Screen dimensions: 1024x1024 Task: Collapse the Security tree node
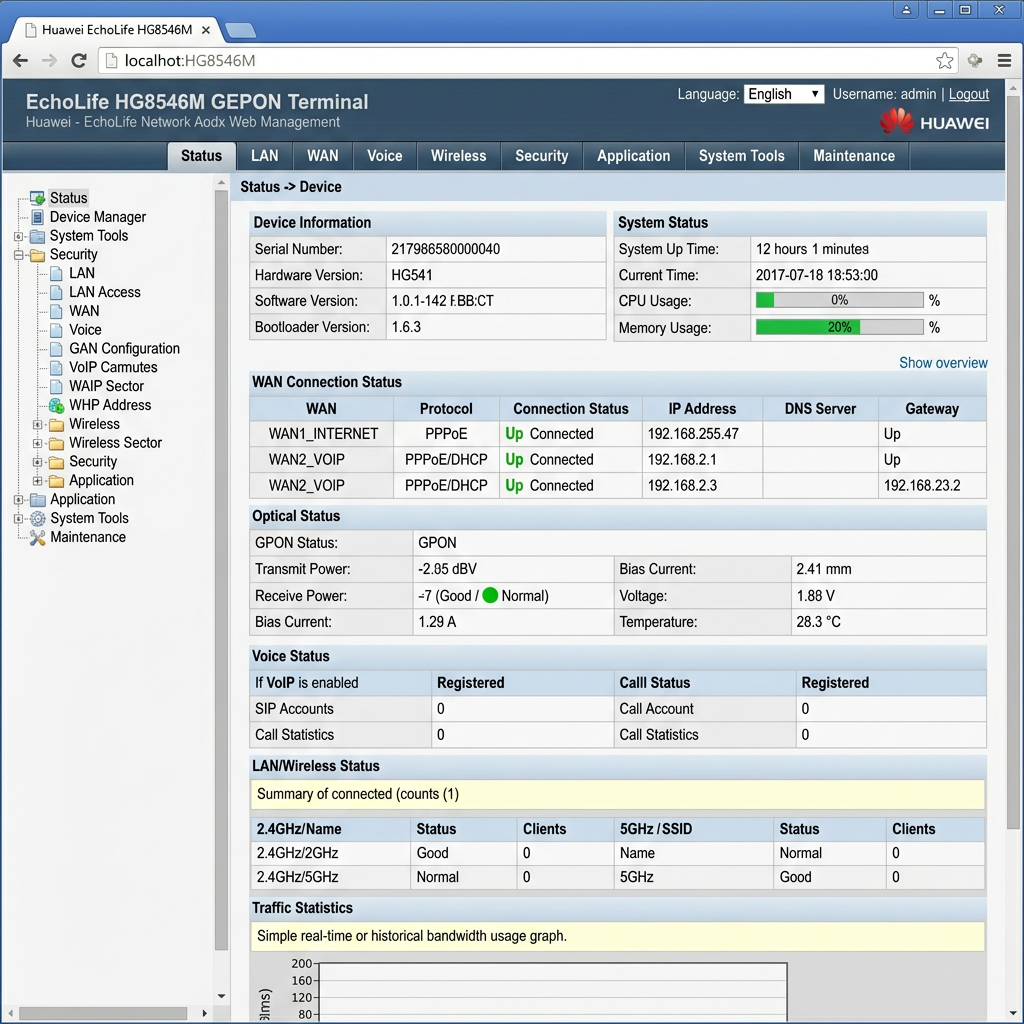(x=19, y=255)
